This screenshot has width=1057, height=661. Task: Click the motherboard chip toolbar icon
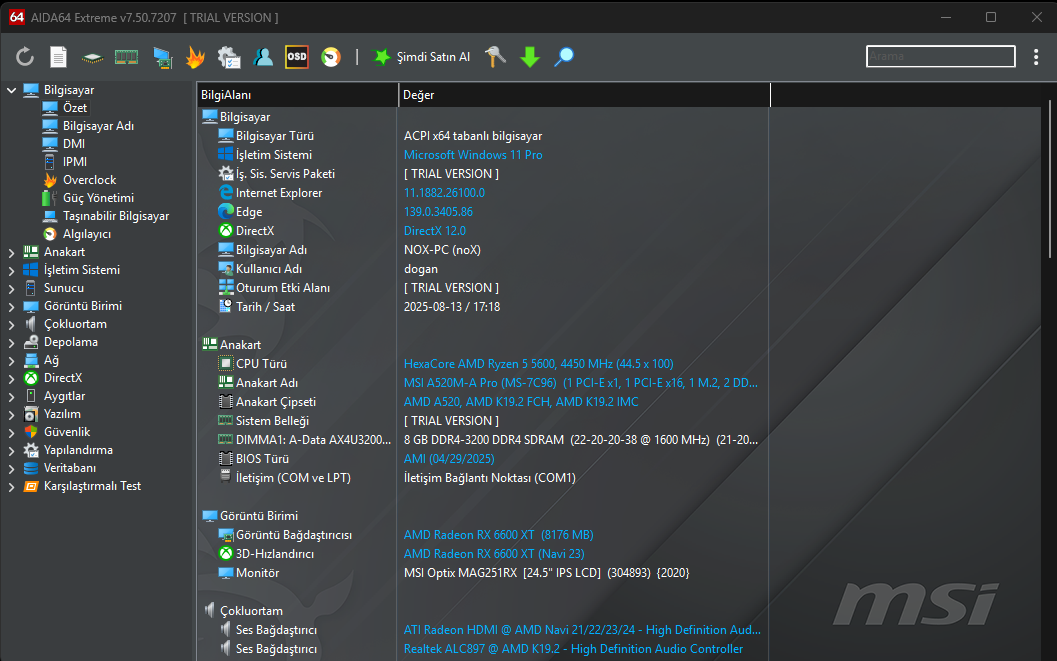[92, 57]
